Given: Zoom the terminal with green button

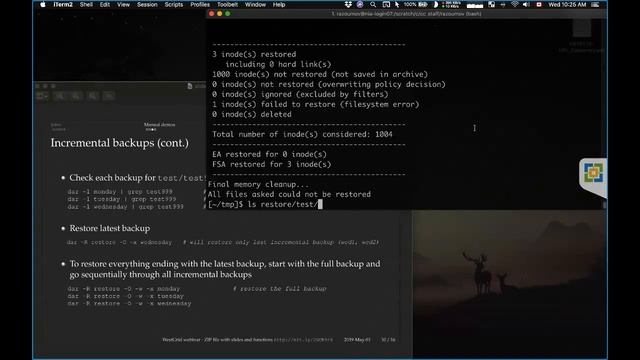Looking at the screenshot, I should pyautogui.click(x=228, y=14).
